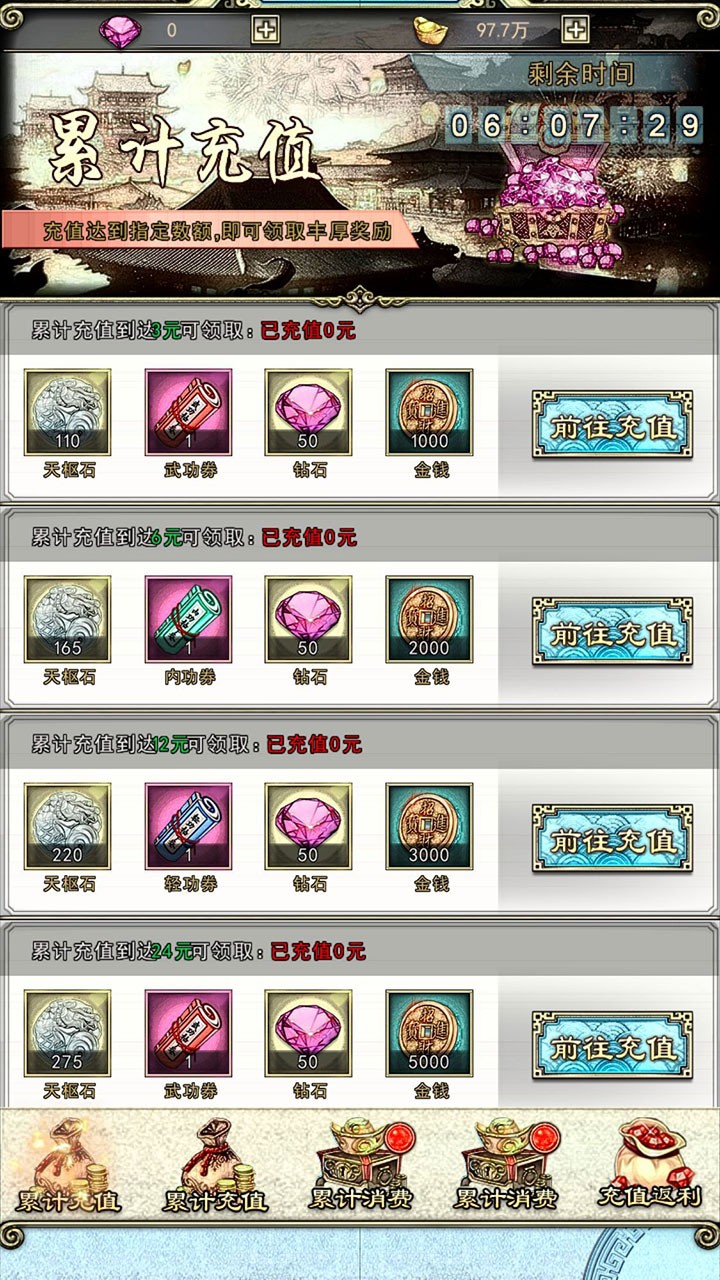Select the green 内功券 scroll icon
The width and height of the screenshot is (720, 1280).
(188, 620)
